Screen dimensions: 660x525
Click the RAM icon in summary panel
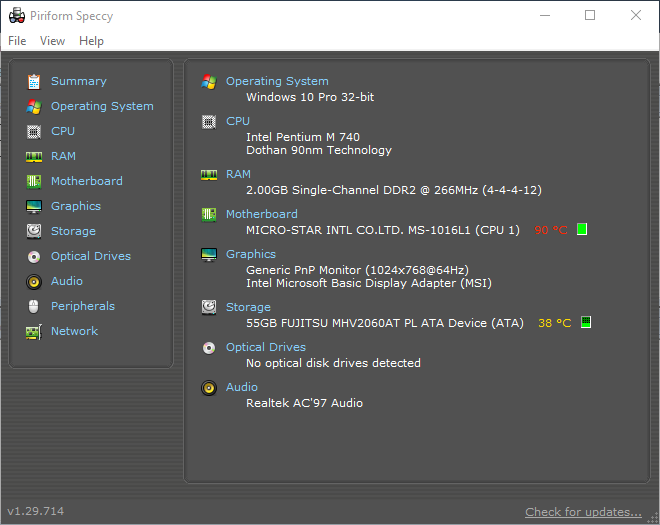[209, 175]
